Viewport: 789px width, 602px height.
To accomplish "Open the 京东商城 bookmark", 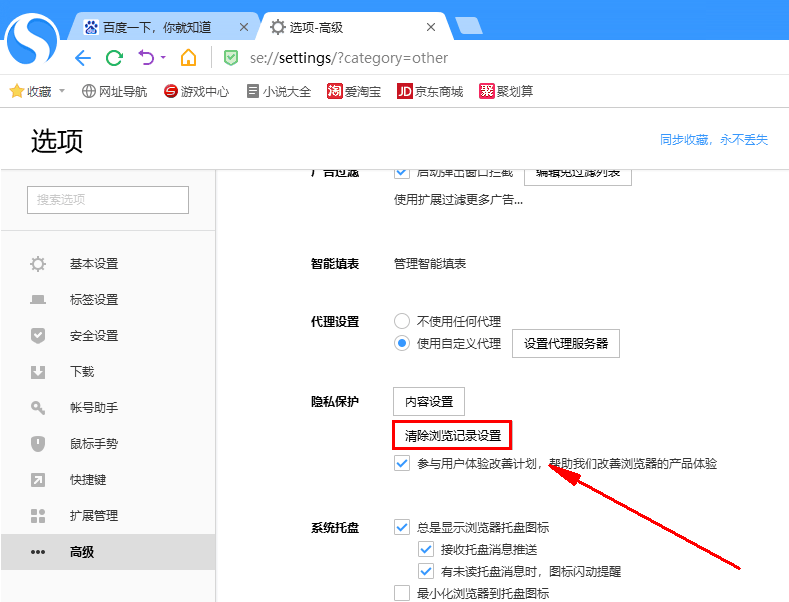I will tap(430, 91).
